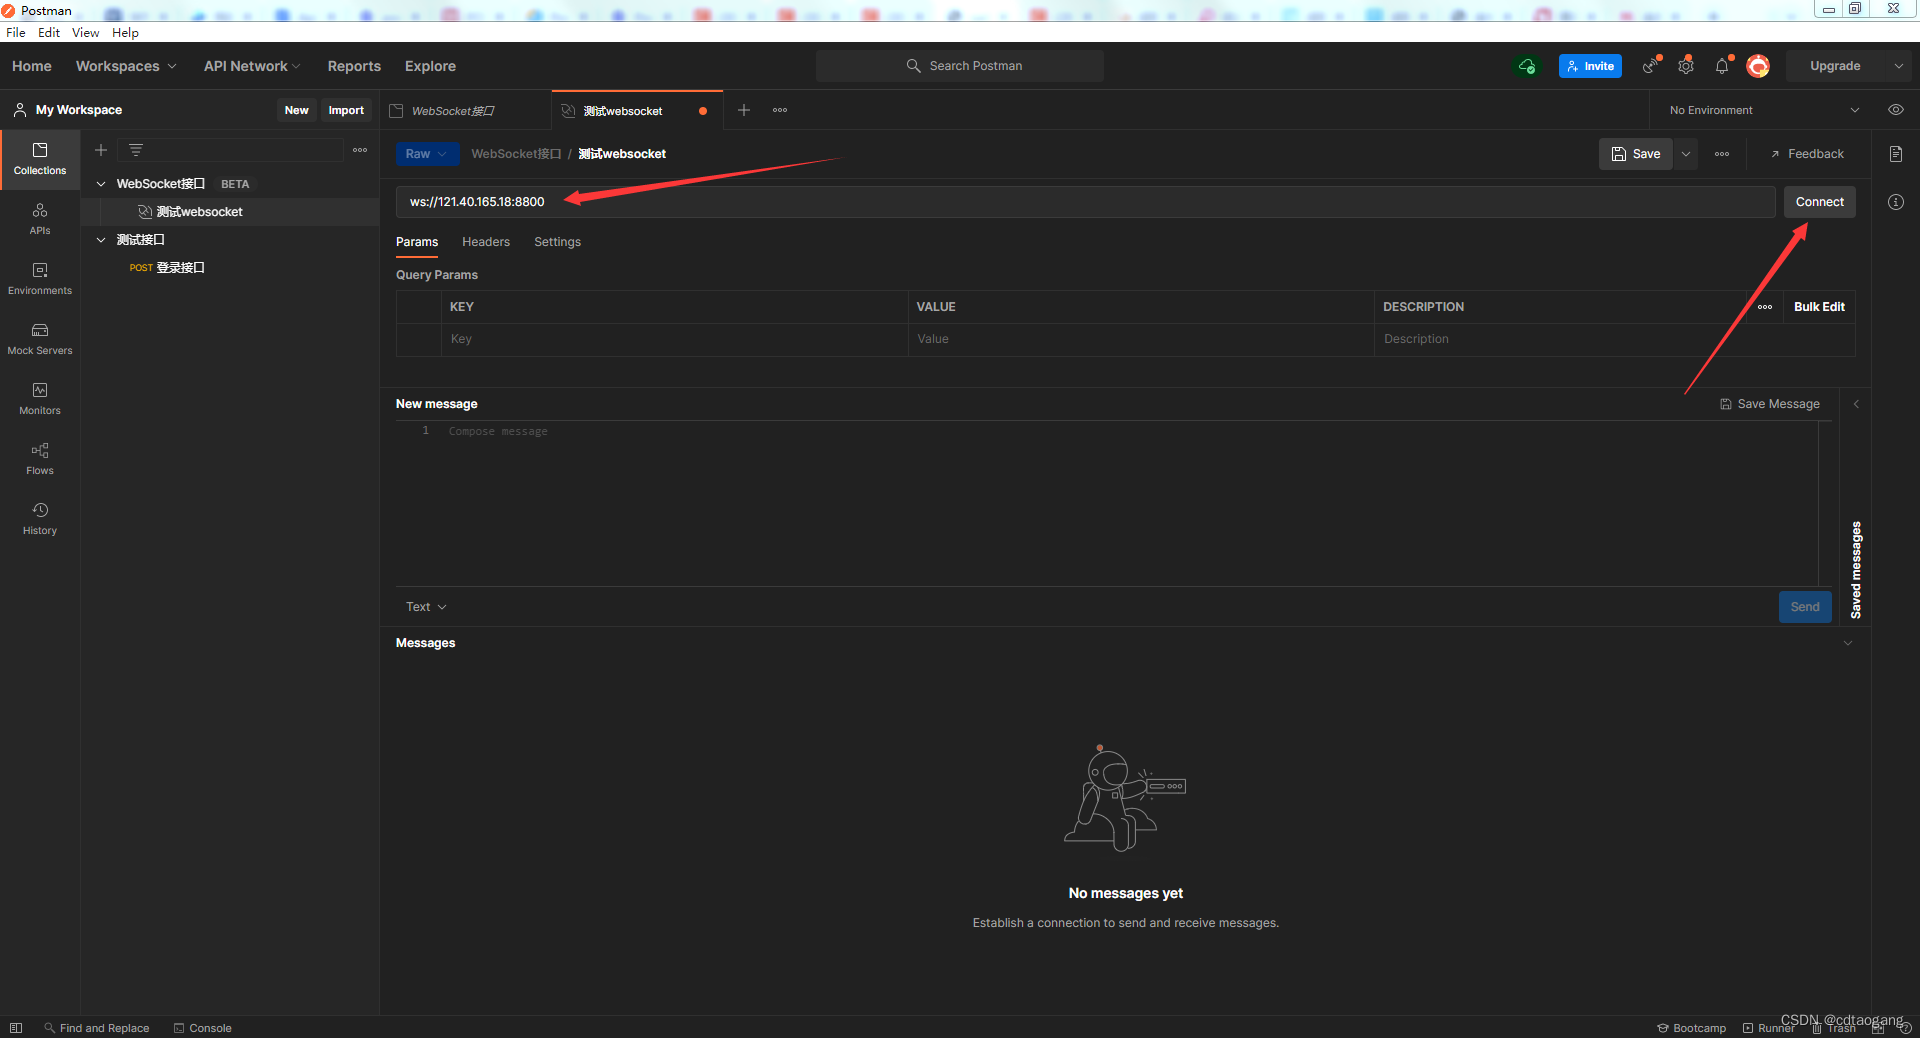The image size is (1920, 1038).
Task: Open the No Environment selector
Action: pos(1764,110)
